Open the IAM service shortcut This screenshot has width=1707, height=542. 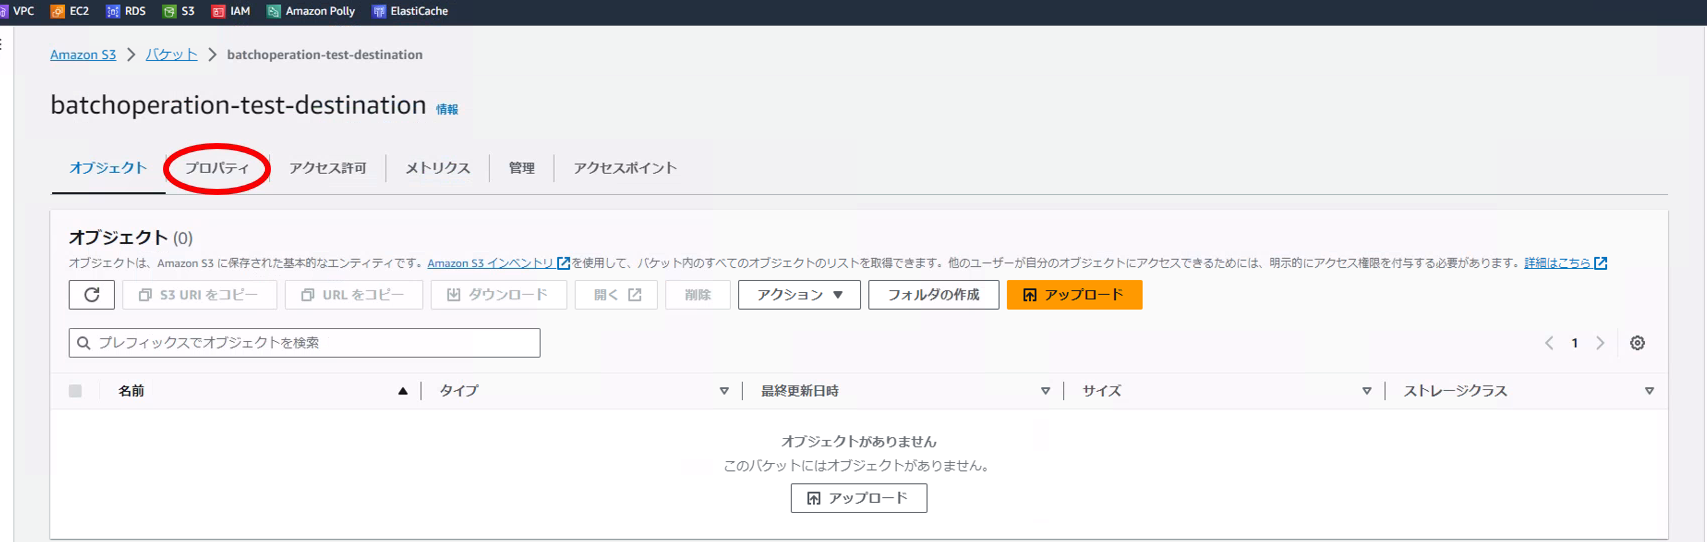(x=231, y=11)
